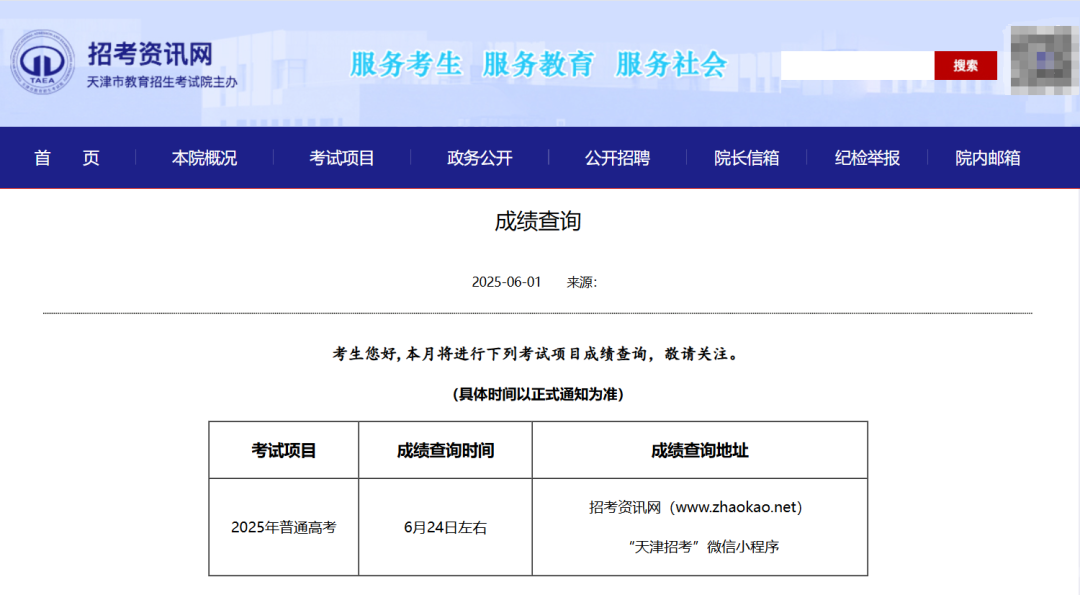Viewport: 1080px width, 595px height.
Task: Click the 招考资讯网 (www.zhaokao.net) text
Action: [696, 508]
